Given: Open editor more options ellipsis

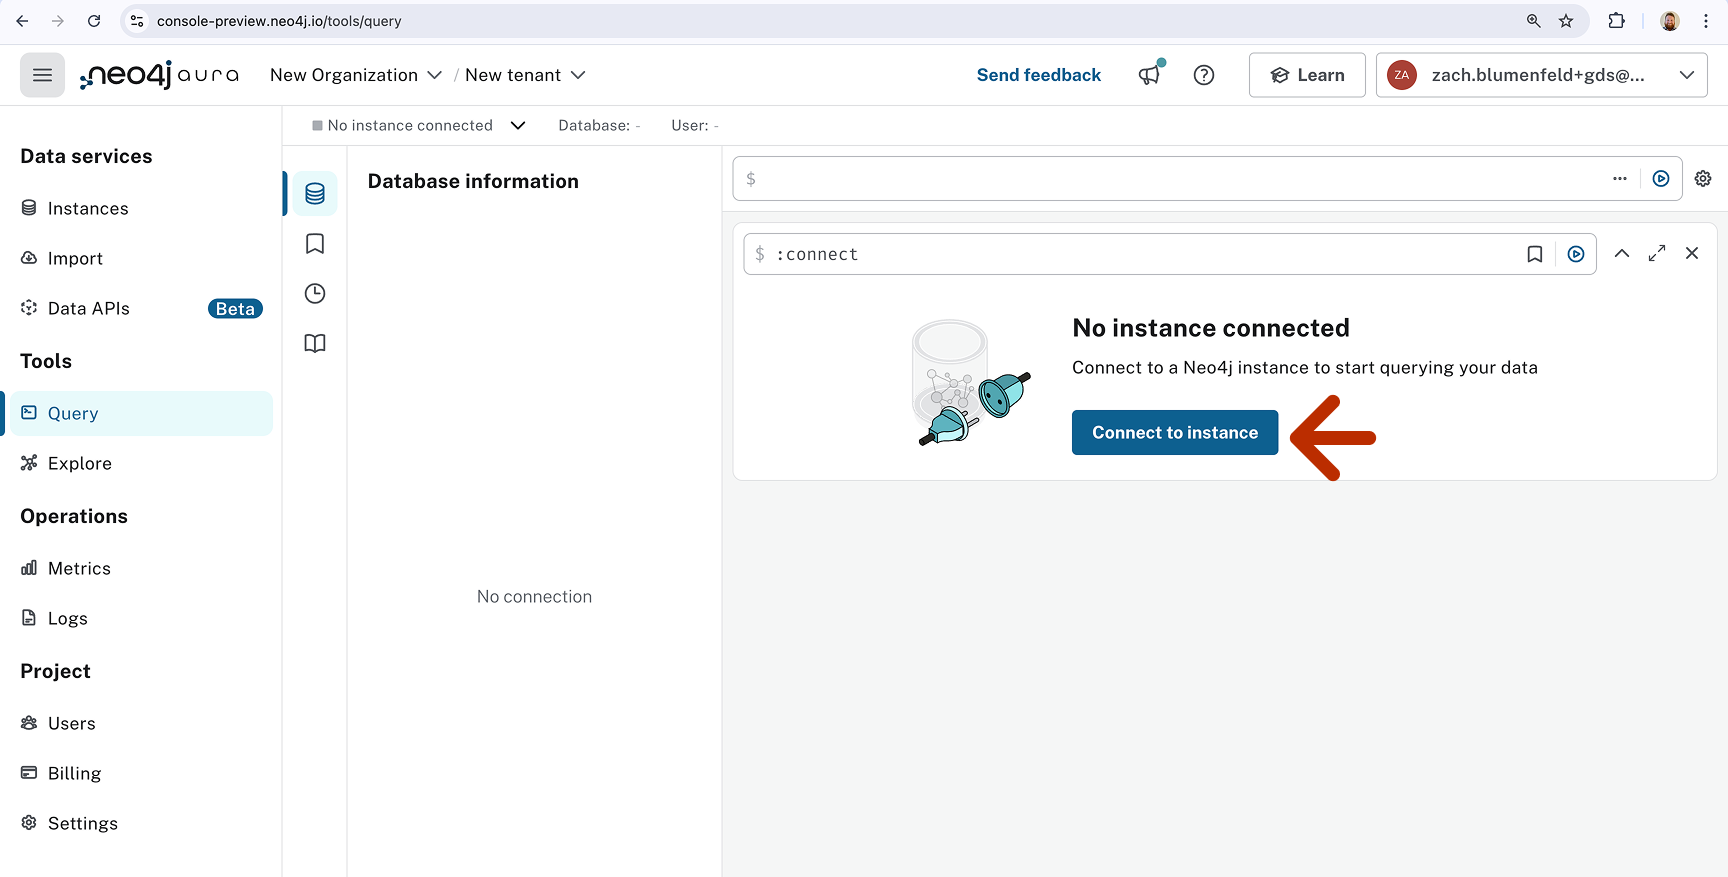Looking at the screenshot, I should [1620, 179].
